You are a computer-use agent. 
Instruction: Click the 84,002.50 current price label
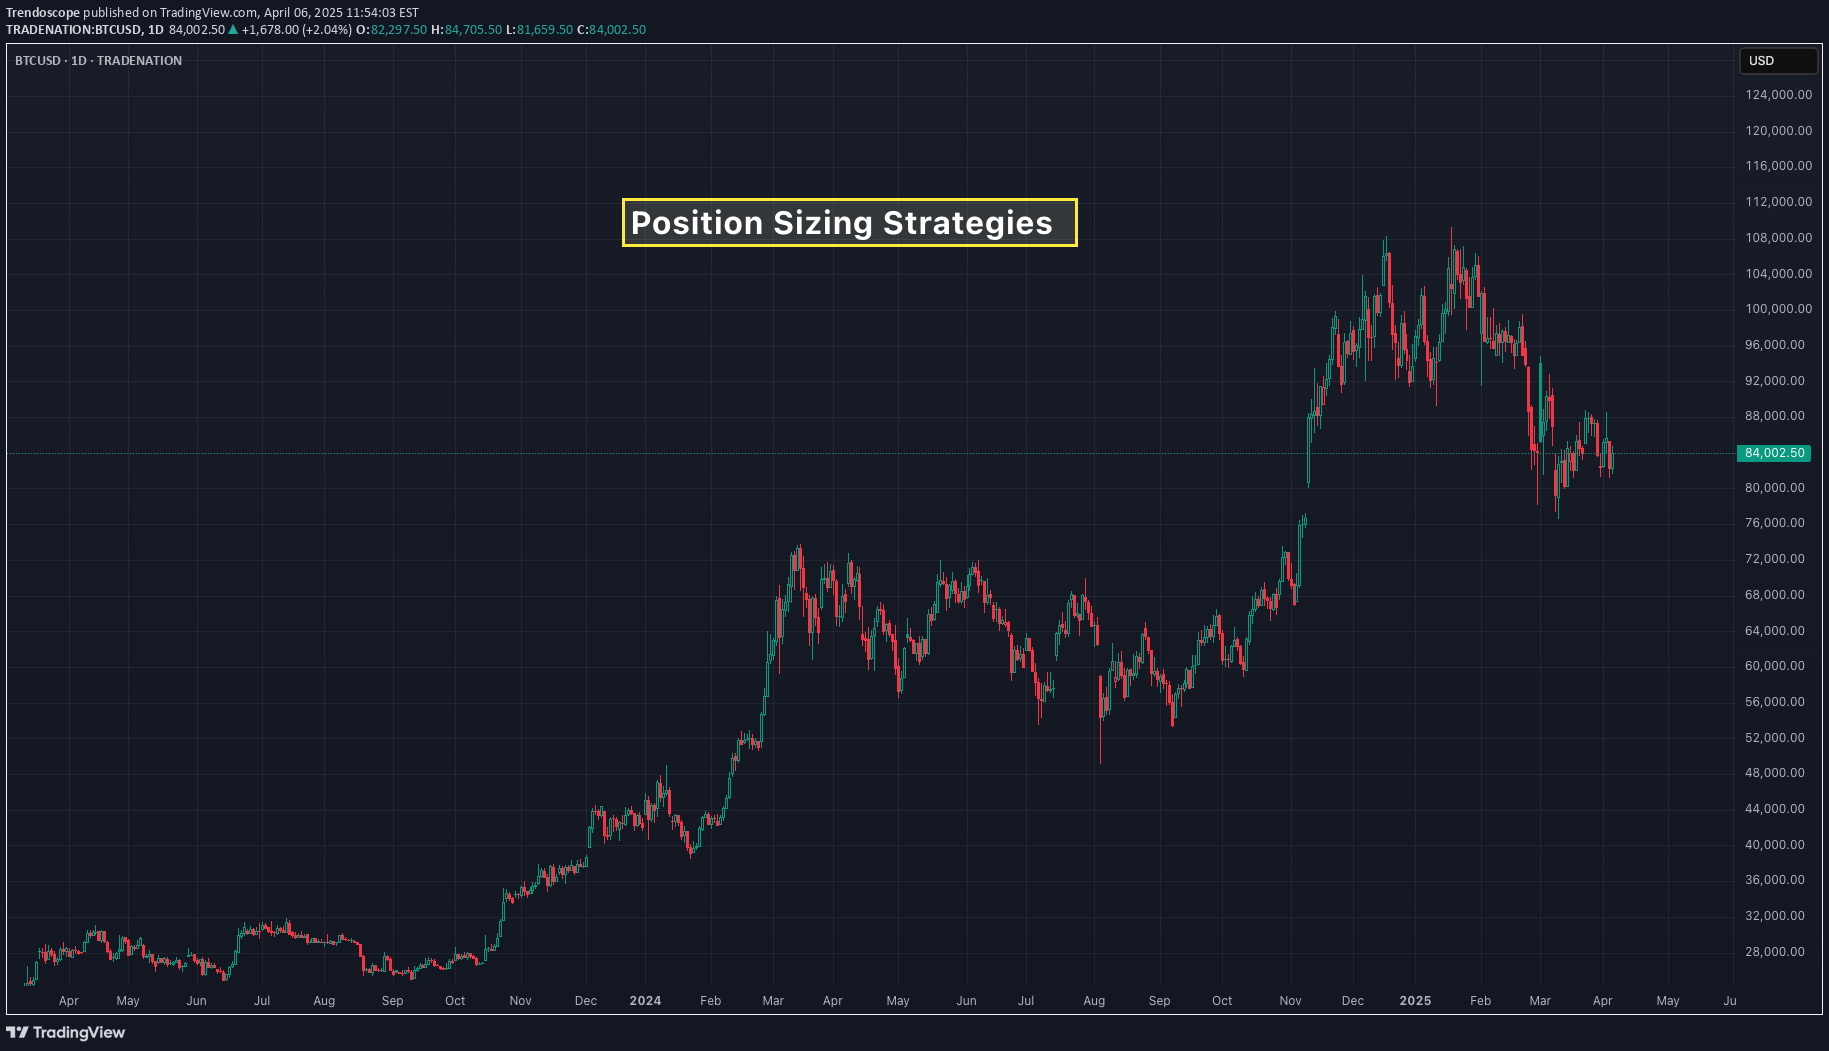1774,453
